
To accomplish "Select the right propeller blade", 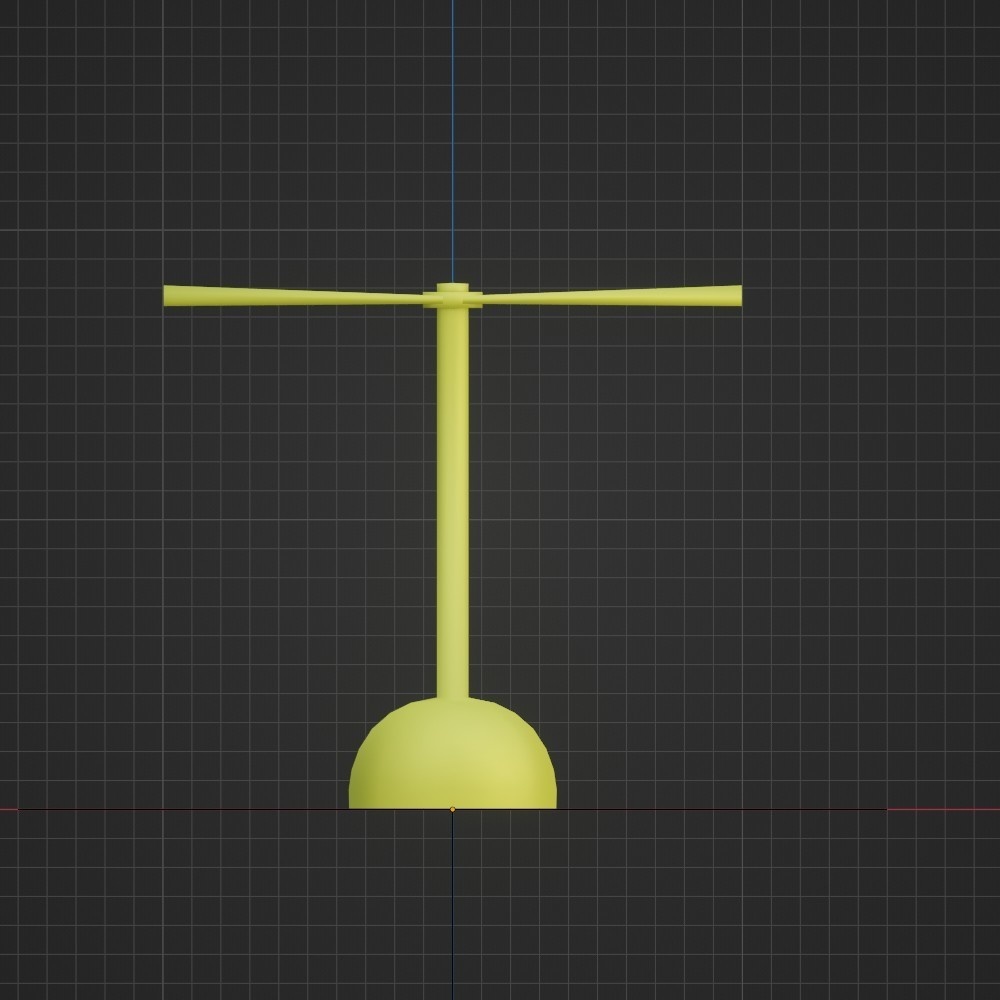I will 611,295.
